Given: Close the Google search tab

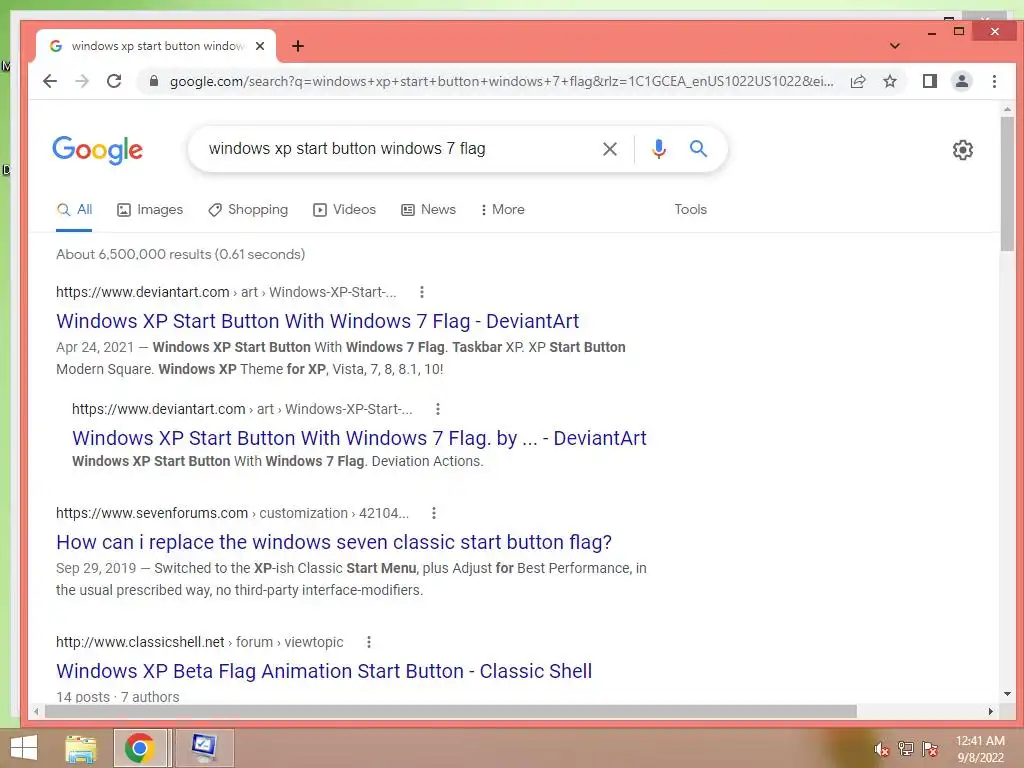Looking at the screenshot, I should [x=260, y=46].
